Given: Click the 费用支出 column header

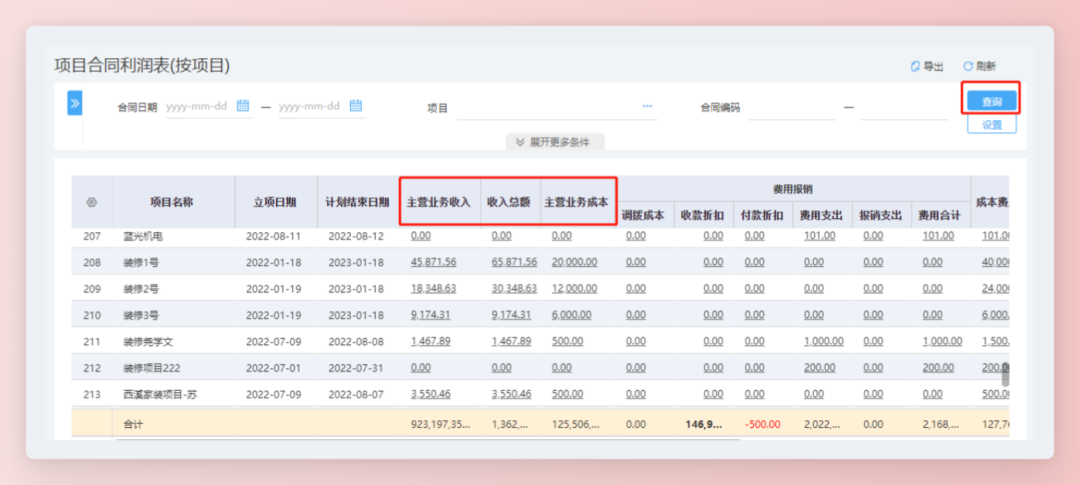Looking at the screenshot, I should [x=822, y=215].
